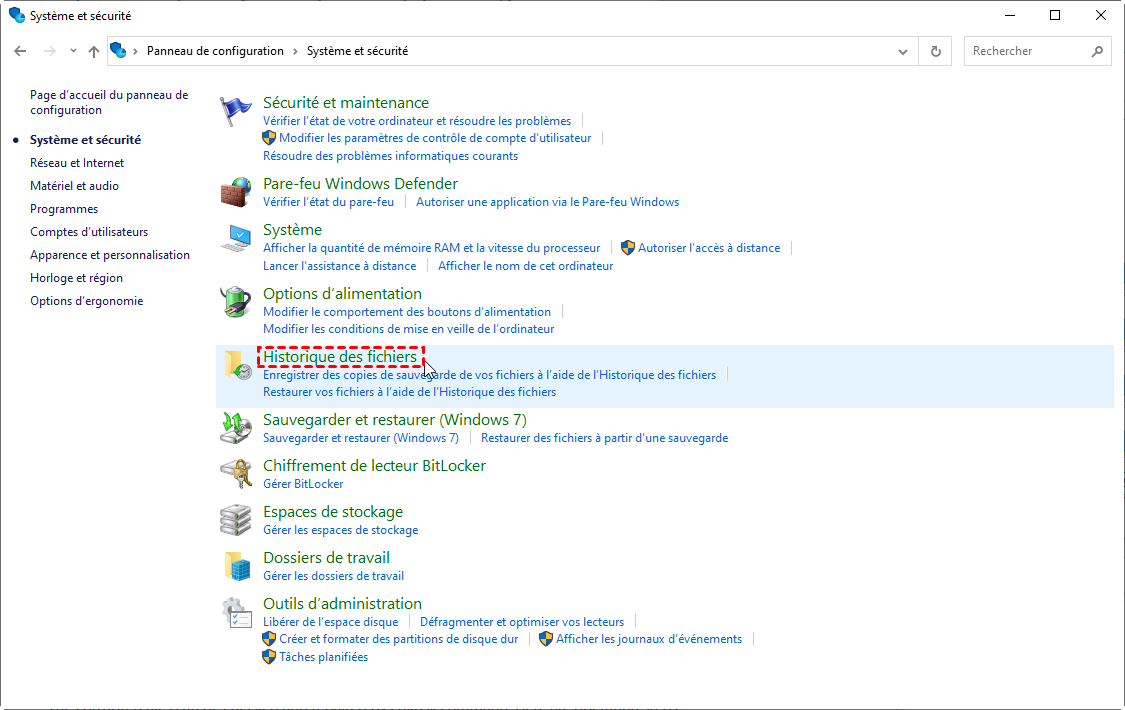Open the Options d'alimentation heading
1125x710 pixels.
pos(342,293)
